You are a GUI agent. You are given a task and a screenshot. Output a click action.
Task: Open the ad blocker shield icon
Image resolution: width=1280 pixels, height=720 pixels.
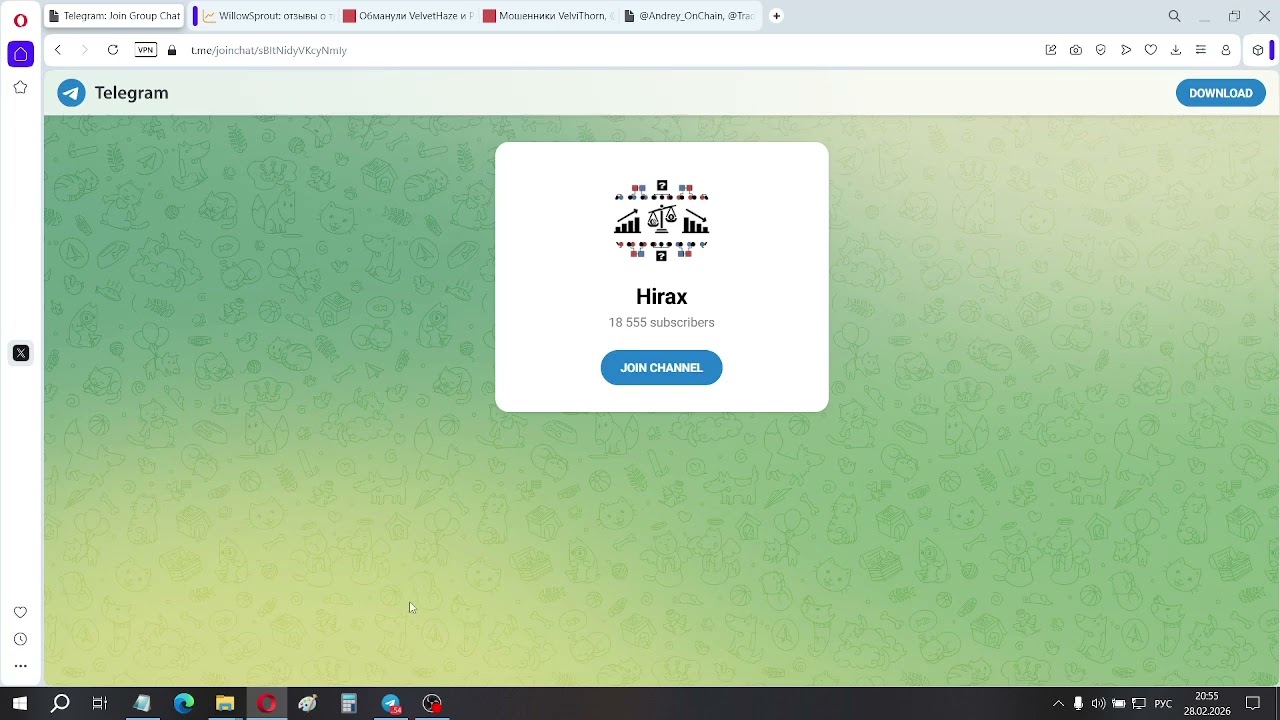click(x=1101, y=50)
